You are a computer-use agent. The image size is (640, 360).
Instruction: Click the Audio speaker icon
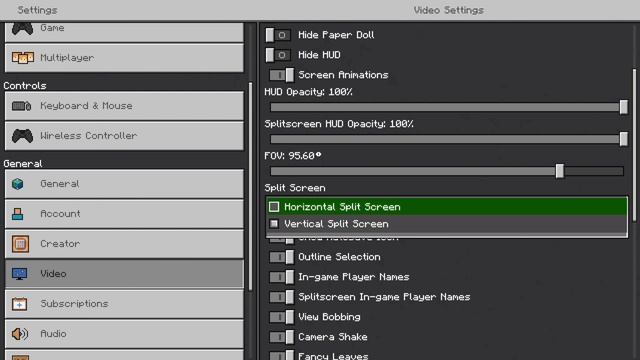(20, 334)
